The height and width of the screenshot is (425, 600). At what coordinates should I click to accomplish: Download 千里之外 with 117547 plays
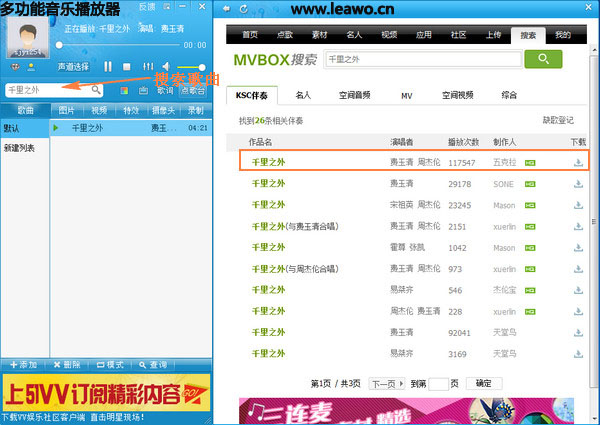tap(578, 163)
